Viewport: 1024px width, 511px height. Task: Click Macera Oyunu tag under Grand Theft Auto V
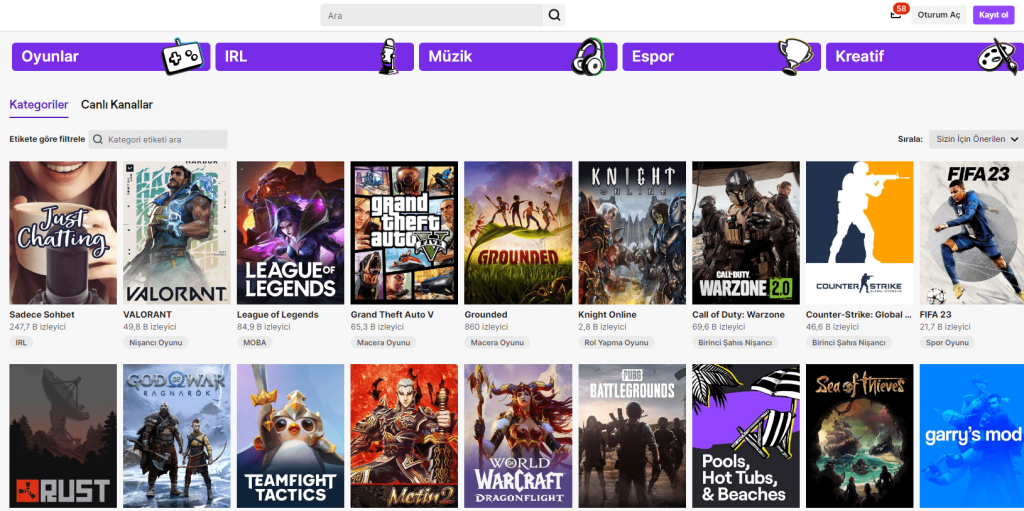tap(383, 342)
